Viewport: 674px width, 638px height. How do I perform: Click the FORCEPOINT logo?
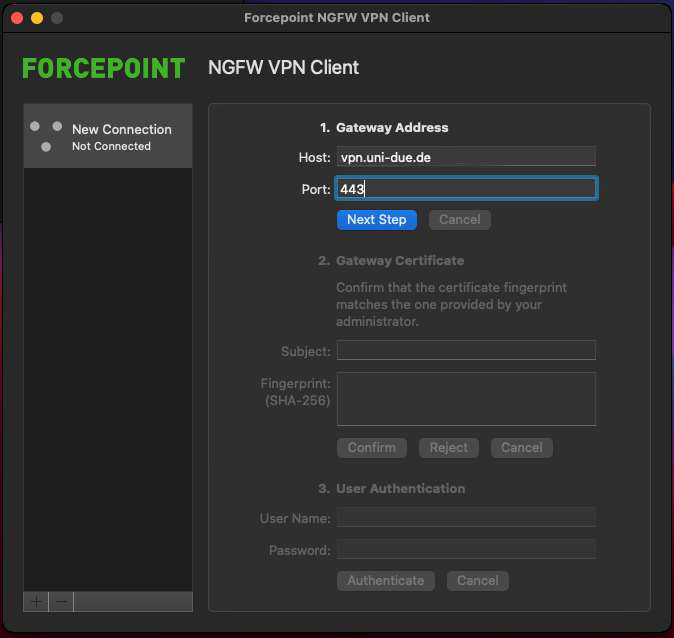tap(104, 68)
